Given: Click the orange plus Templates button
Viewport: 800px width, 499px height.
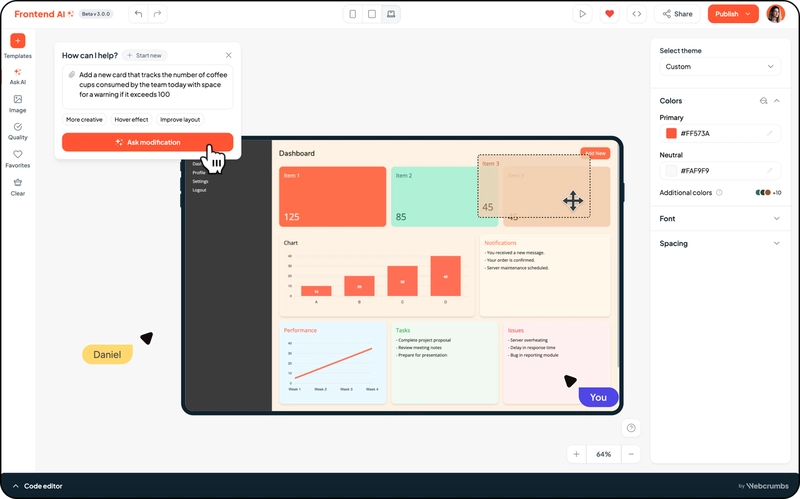Looking at the screenshot, I should pos(18,41).
